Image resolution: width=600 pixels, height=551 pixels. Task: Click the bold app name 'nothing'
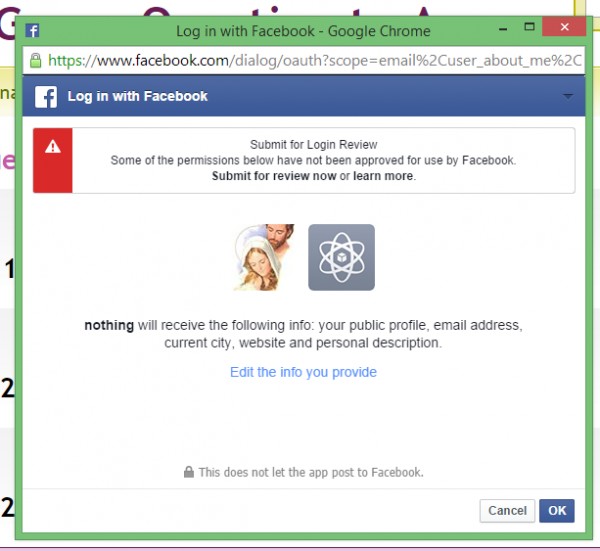pos(108,326)
